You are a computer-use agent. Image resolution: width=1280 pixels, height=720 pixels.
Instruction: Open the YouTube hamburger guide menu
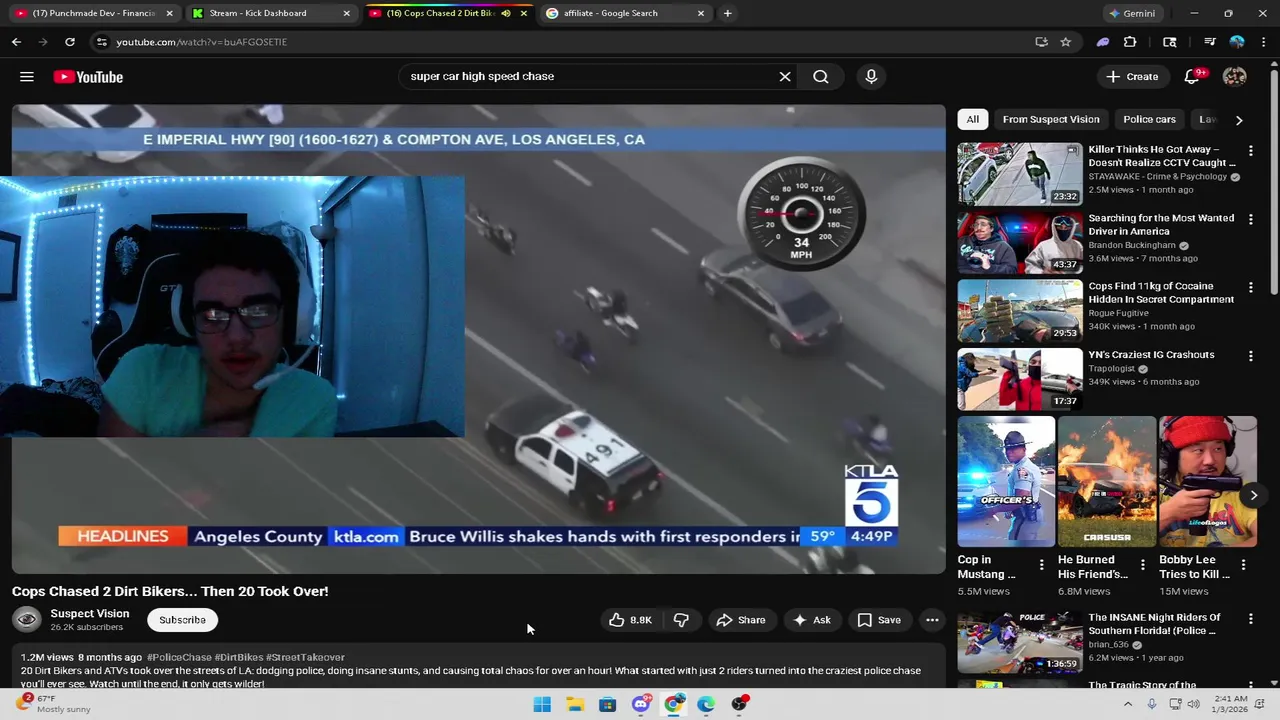[27, 77]
